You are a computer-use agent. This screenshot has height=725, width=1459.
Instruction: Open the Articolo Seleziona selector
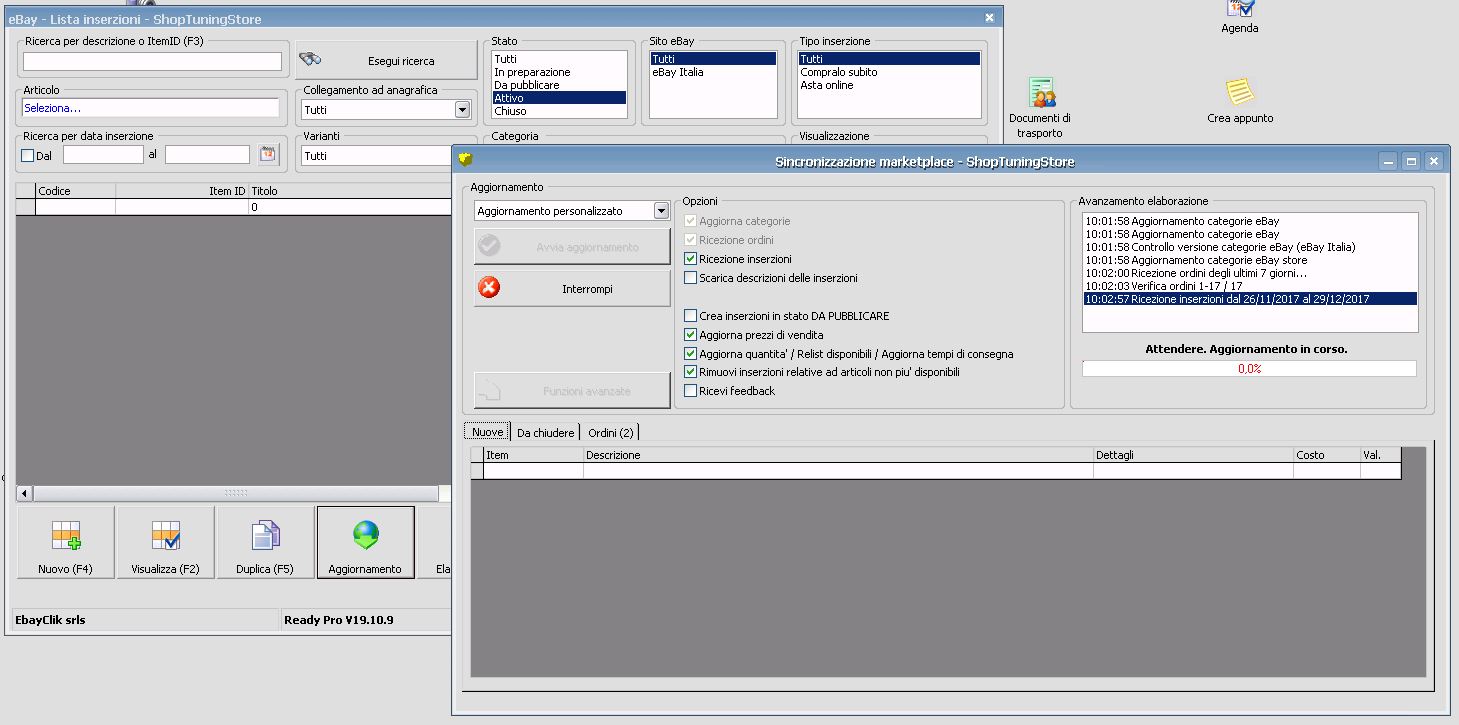(x=151, y=108)
